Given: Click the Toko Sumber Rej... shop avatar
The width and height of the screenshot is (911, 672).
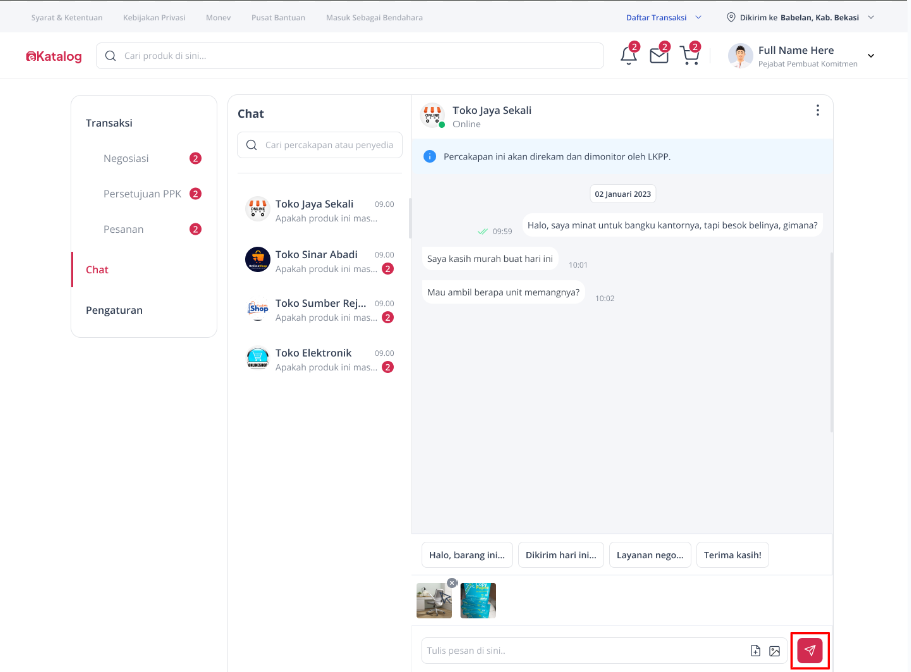Looking at the screenshot, I should pyautogui.click(x=257, y=309).
